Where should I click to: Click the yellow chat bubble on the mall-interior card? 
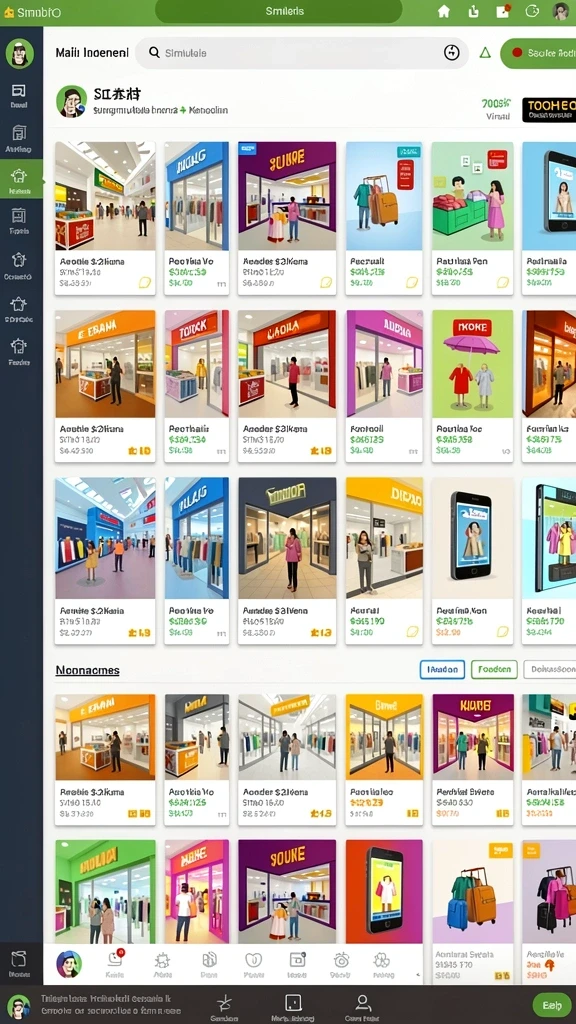tap(144, 283)
